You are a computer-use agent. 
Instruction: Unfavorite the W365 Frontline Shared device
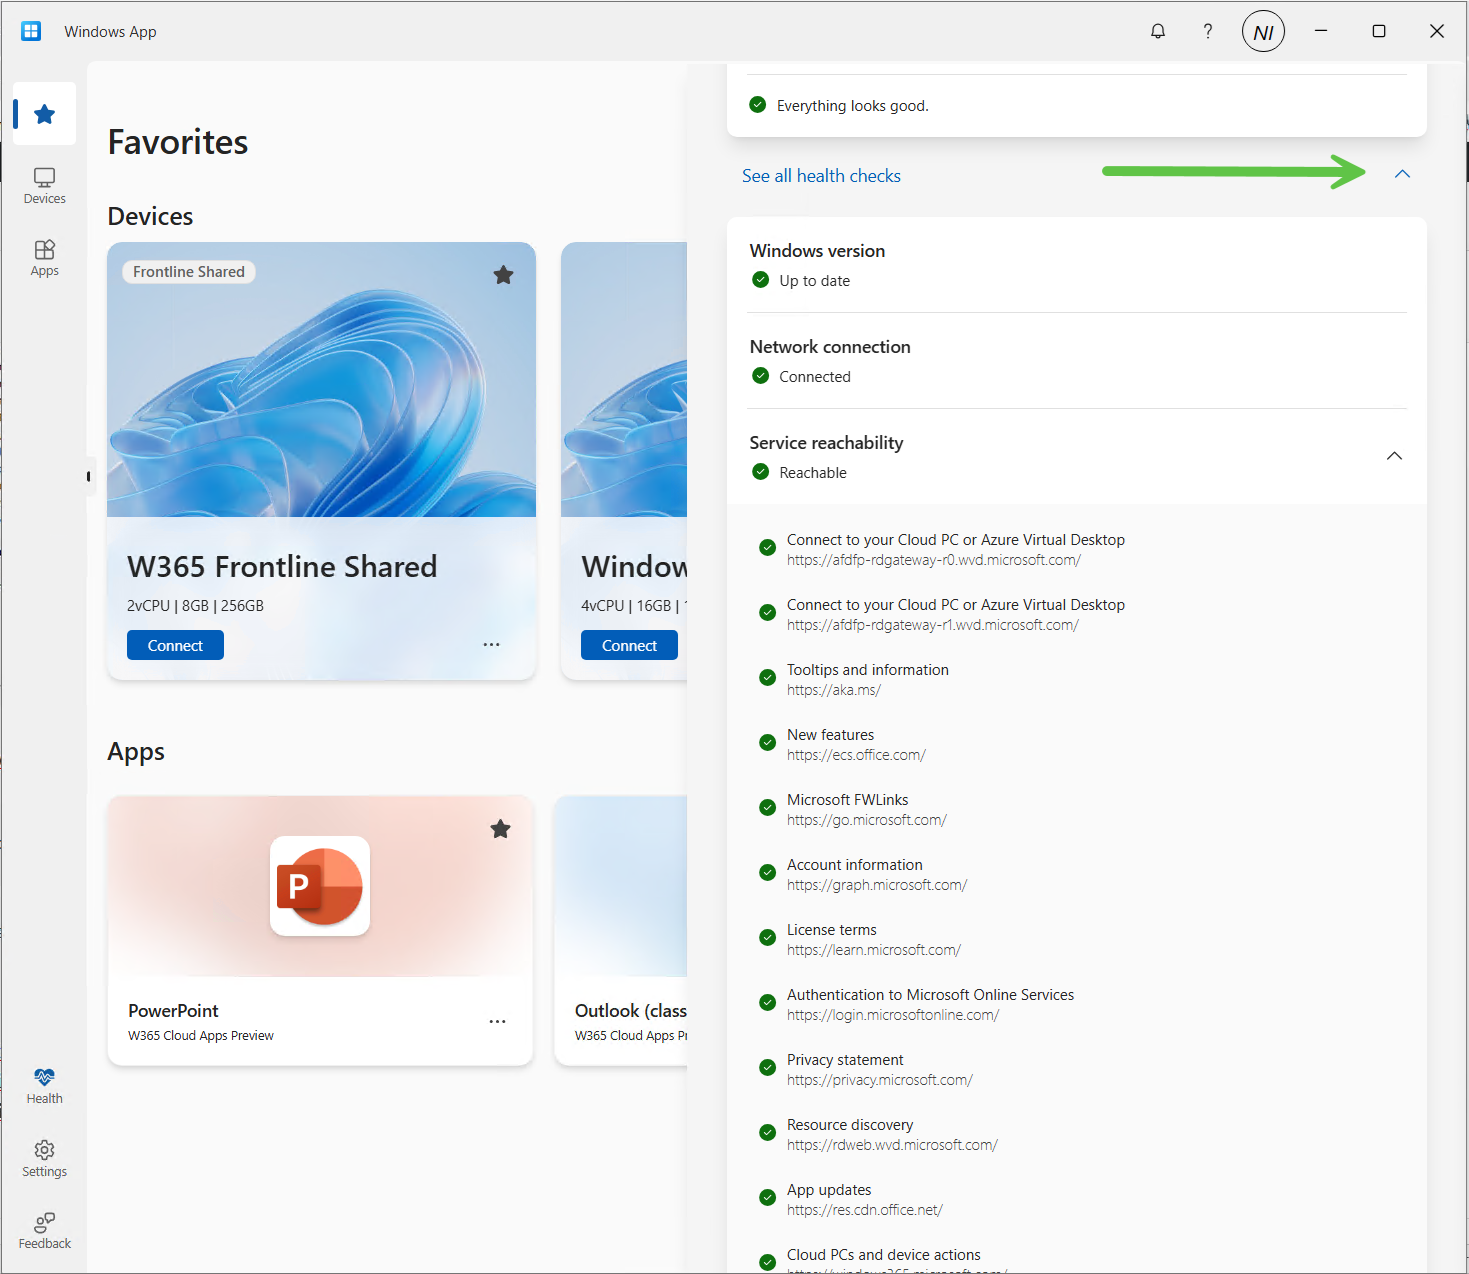[x=503, y=275]
